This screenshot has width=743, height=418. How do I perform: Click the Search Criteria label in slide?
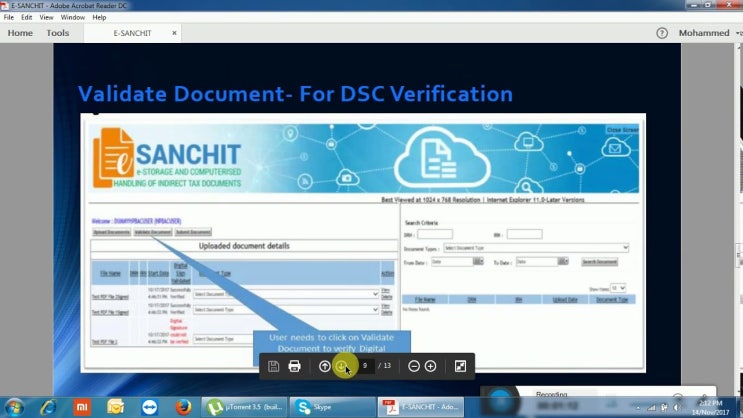coord(421,223)
